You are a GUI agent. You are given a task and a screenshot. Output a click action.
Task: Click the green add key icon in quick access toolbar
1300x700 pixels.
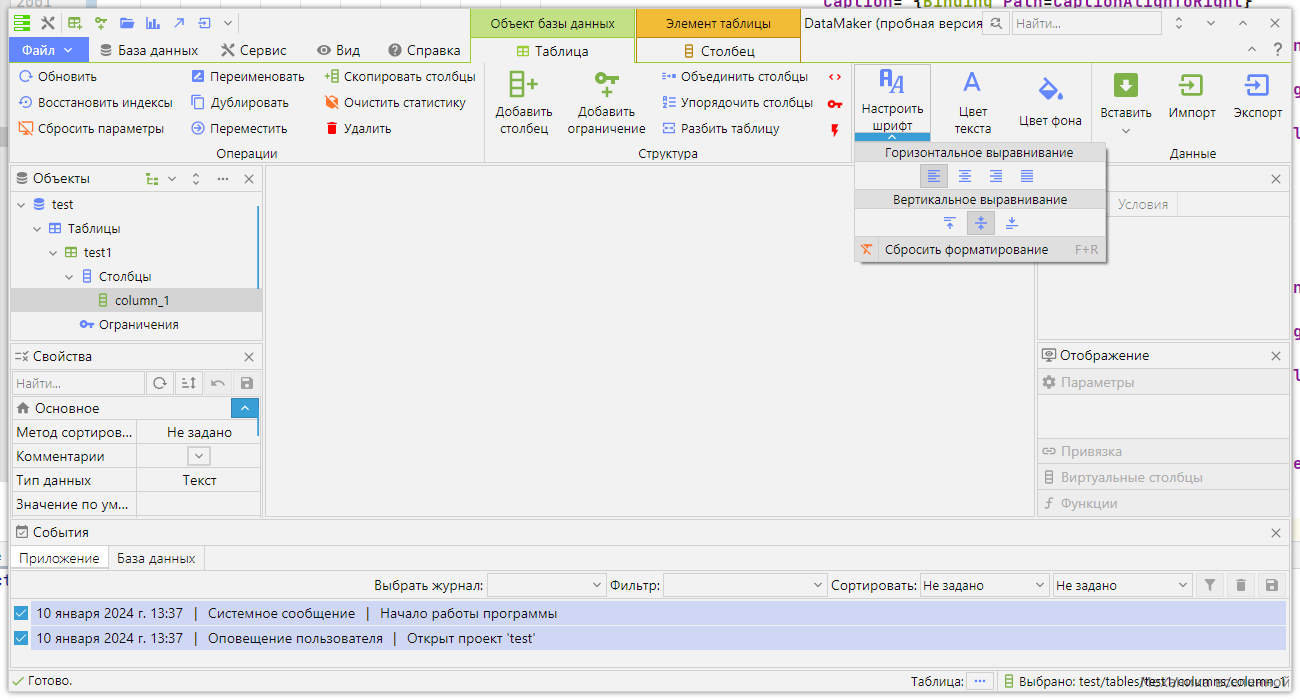pyautogui.click(x=101, y=23)
